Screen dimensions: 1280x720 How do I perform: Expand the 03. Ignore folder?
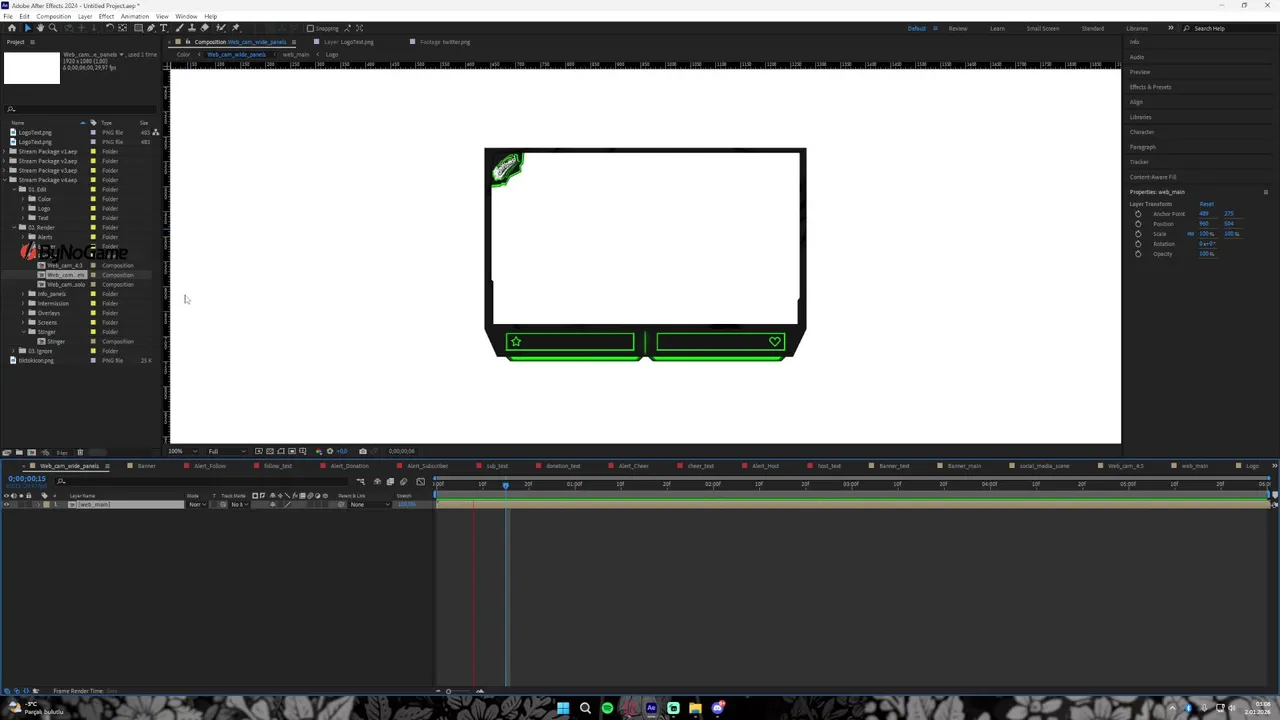point(13,351)
